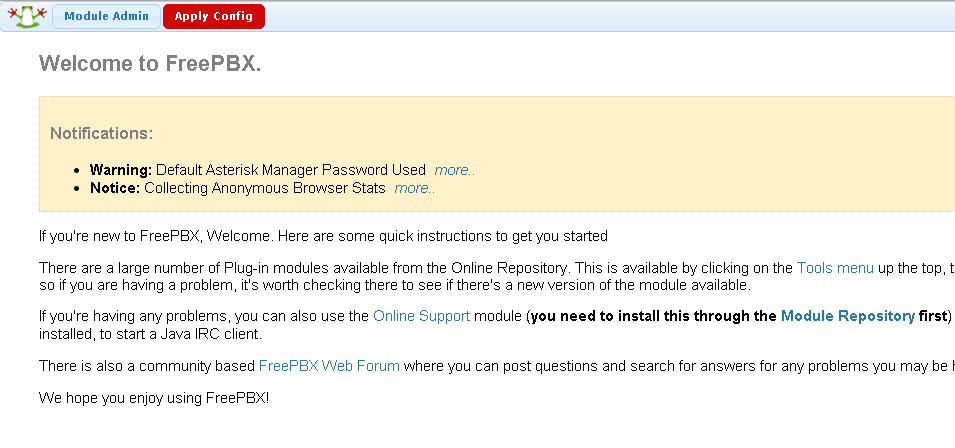Screen dimensions: 955x448
Task: Click 'Collecting Anonymous Browser Stats' text
Action: point(265,188)
